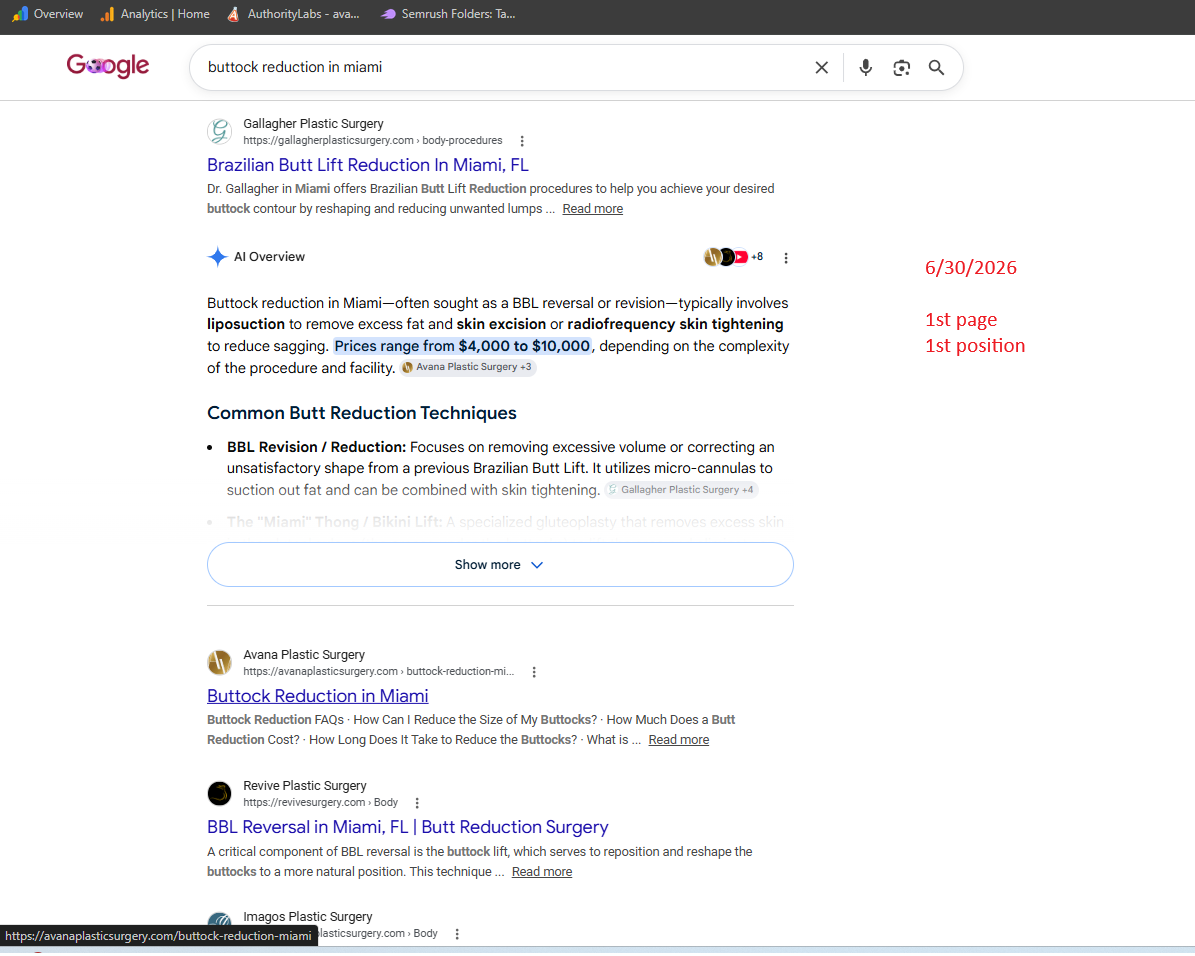Click revivesurgery.com › Body URL breadcrumb
The width and height of the screenshot is (1195, 956).
point(320,803)
